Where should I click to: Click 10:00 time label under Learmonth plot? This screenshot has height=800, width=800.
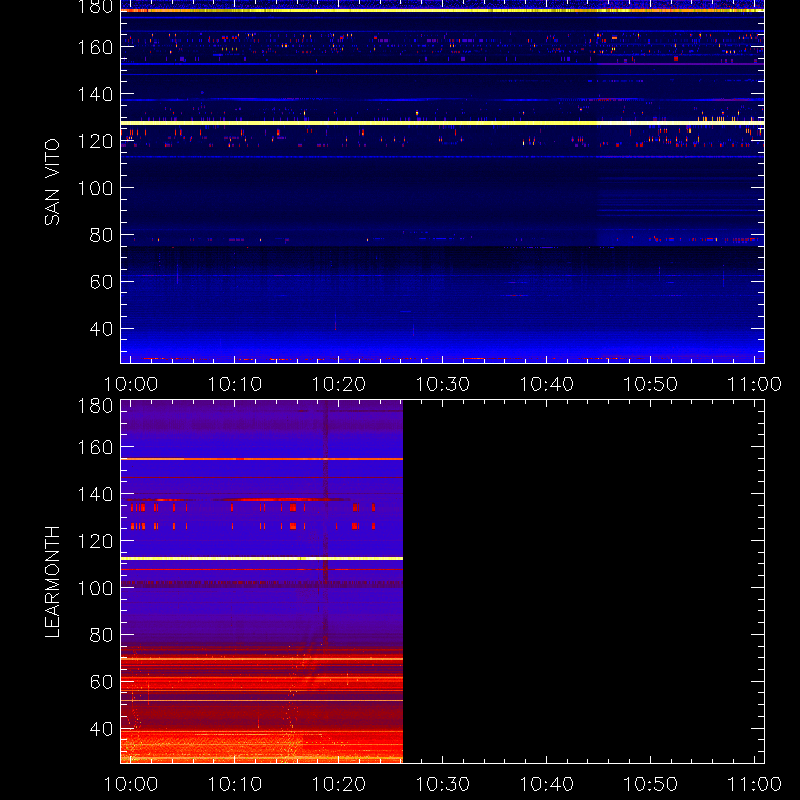point(131,784)
